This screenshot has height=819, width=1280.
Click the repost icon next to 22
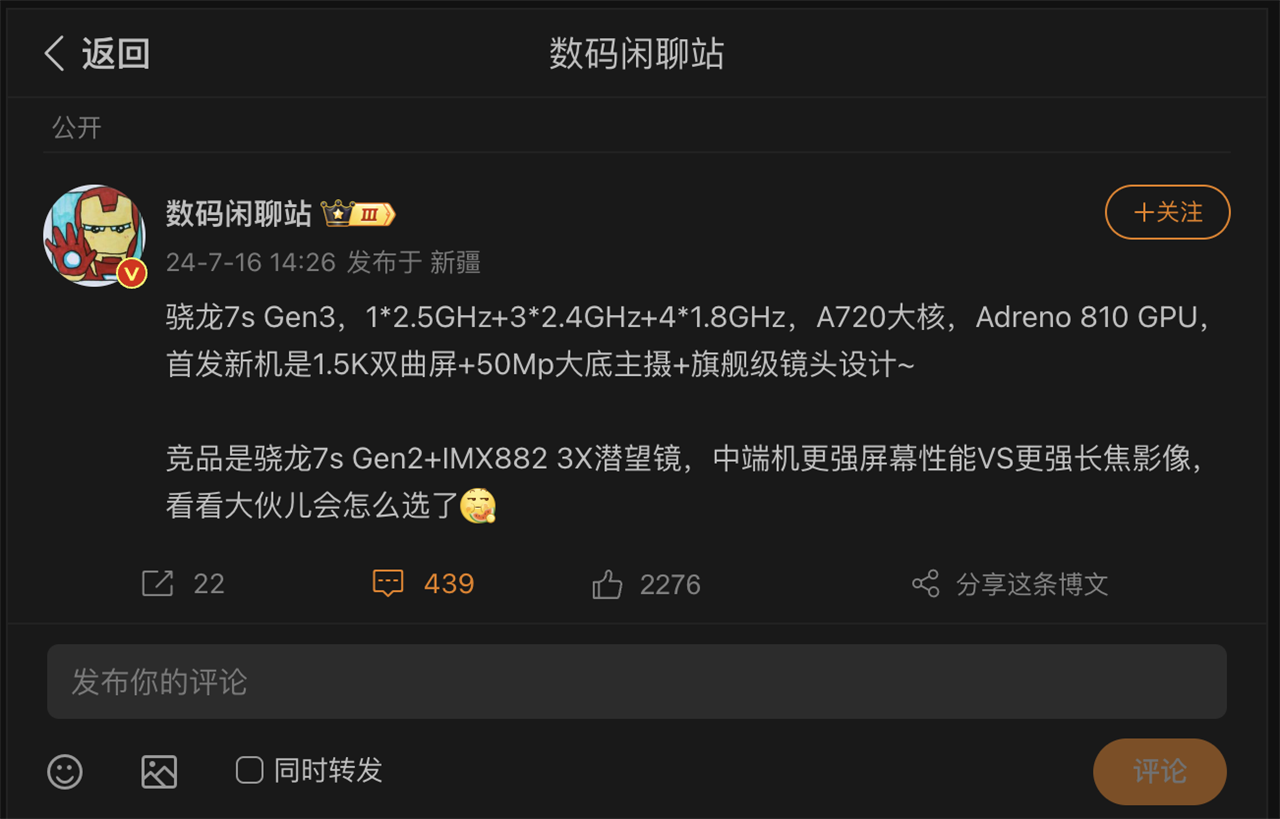[157, 583]
